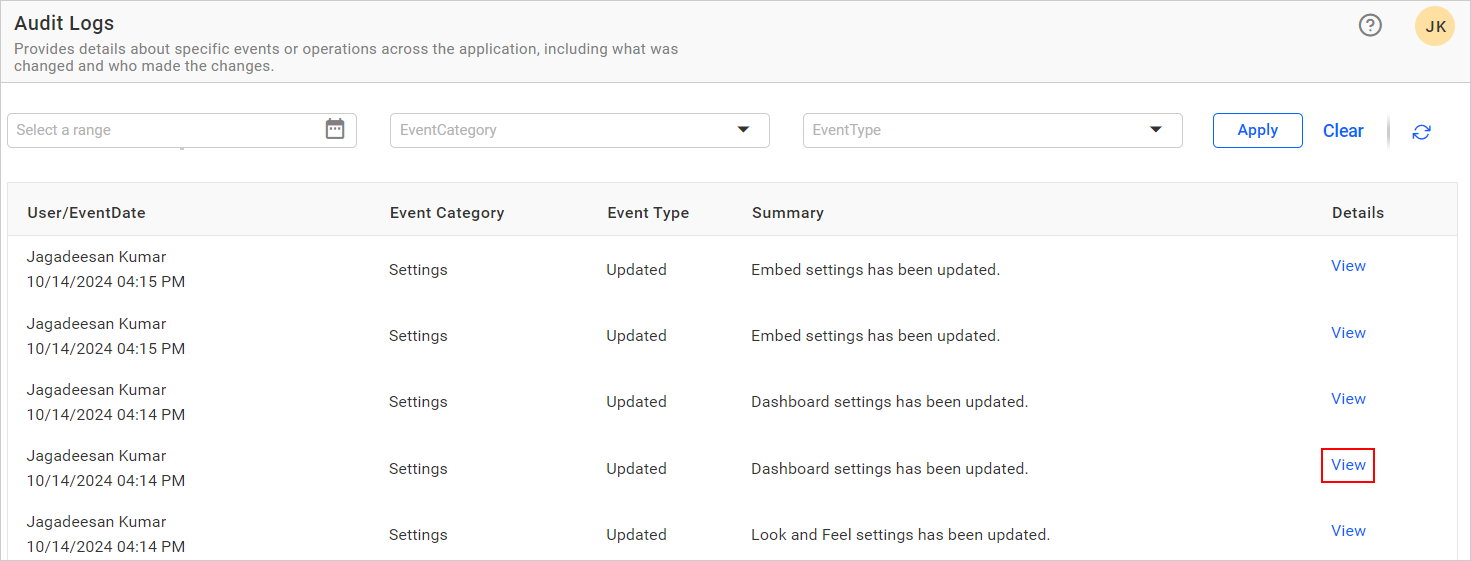Refresh the audit logs list
This screenshot has height=561, width=1471.
pyautogui.click(x=1421, y=132)
